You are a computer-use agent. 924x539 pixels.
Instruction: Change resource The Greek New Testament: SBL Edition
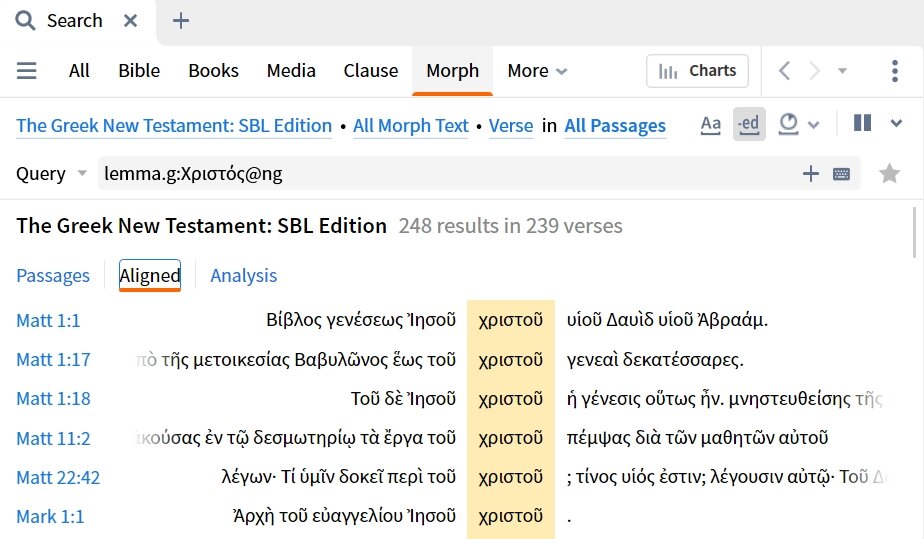[174, 125]
